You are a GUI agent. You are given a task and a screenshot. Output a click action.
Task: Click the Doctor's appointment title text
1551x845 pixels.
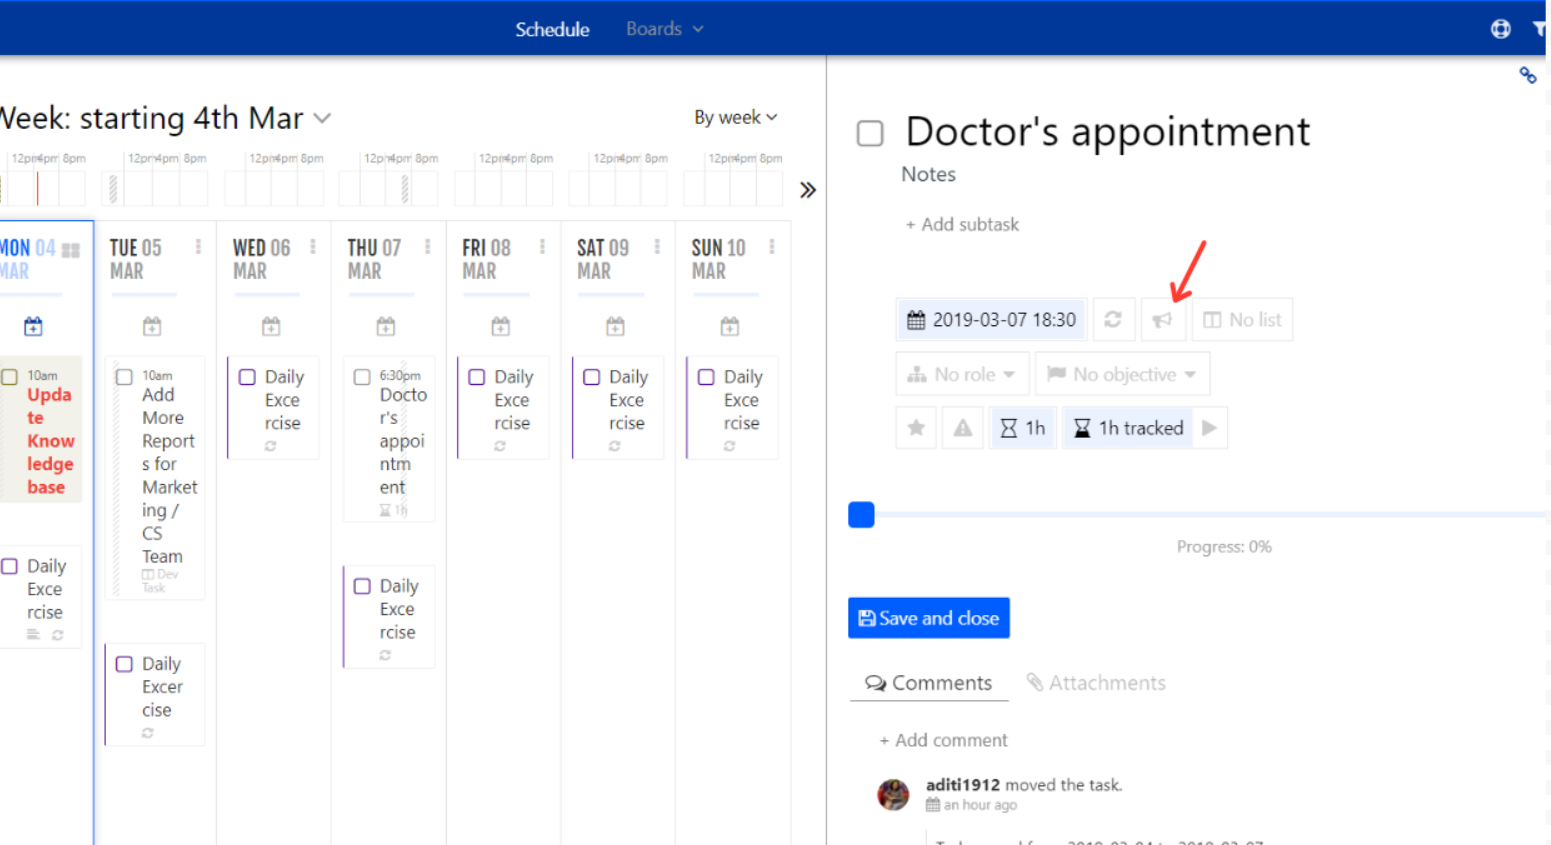tap(1108, 132)
